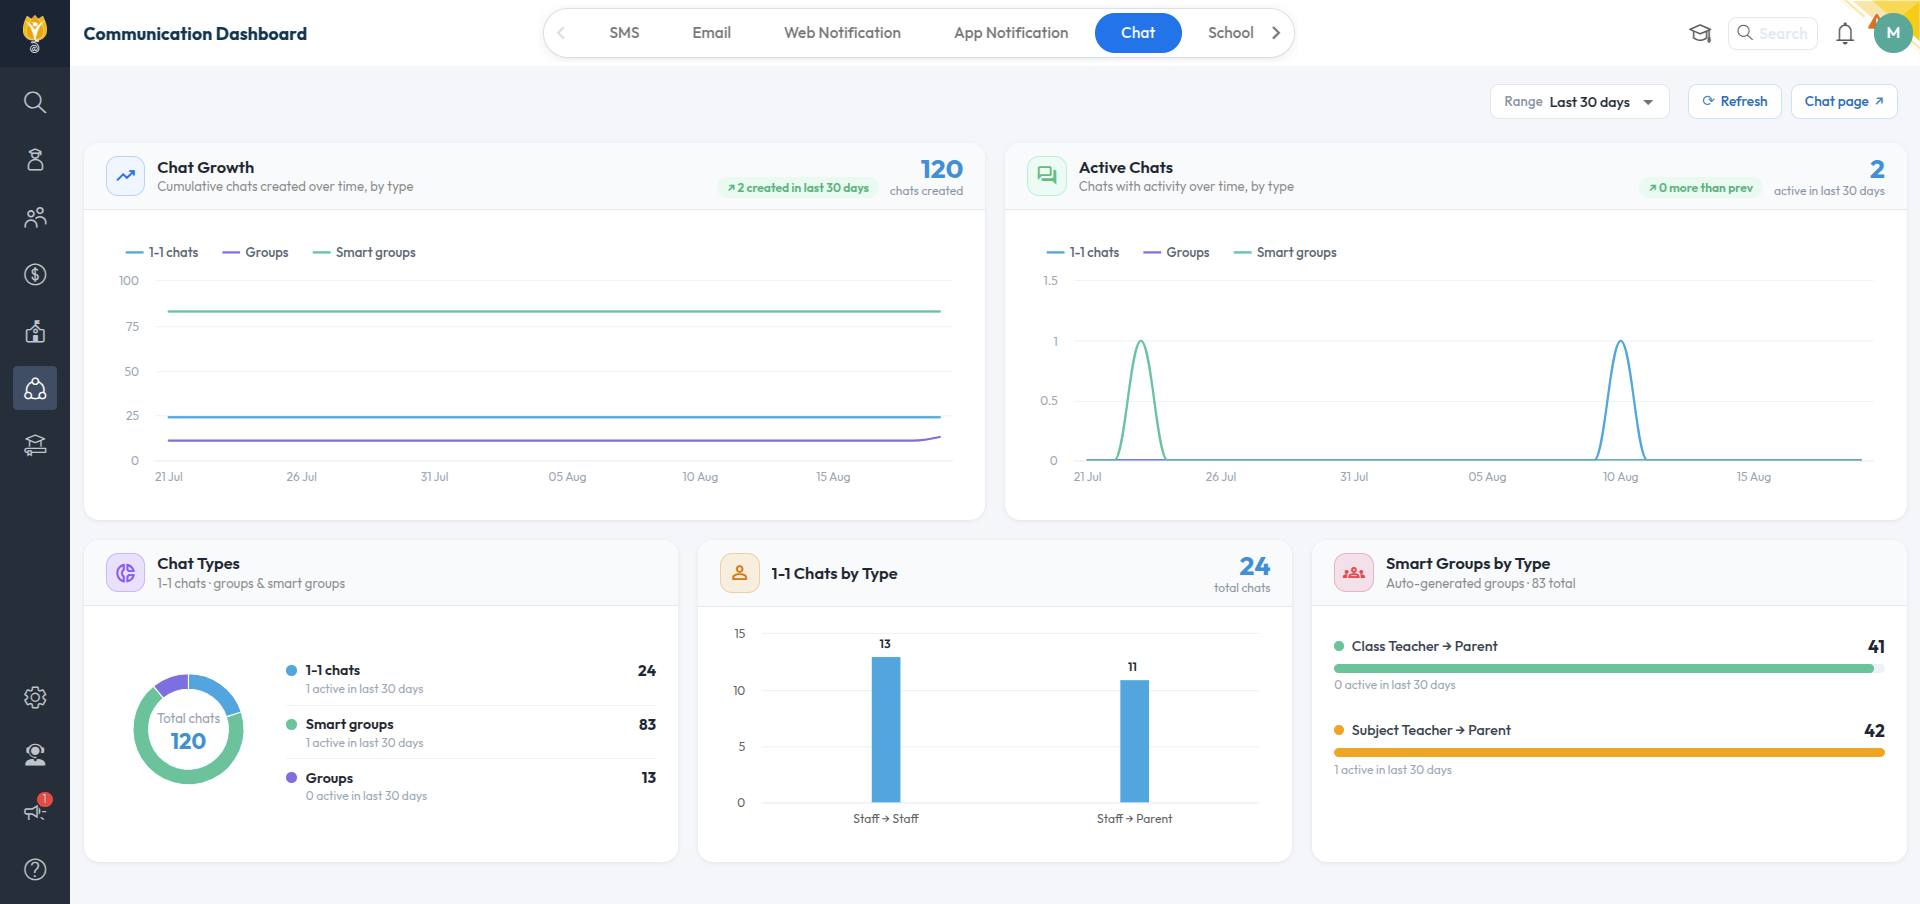The width and height of the screenshot is (1920, 904).
Task: Open the help question mark icon
Action: [x=35, y=869]
